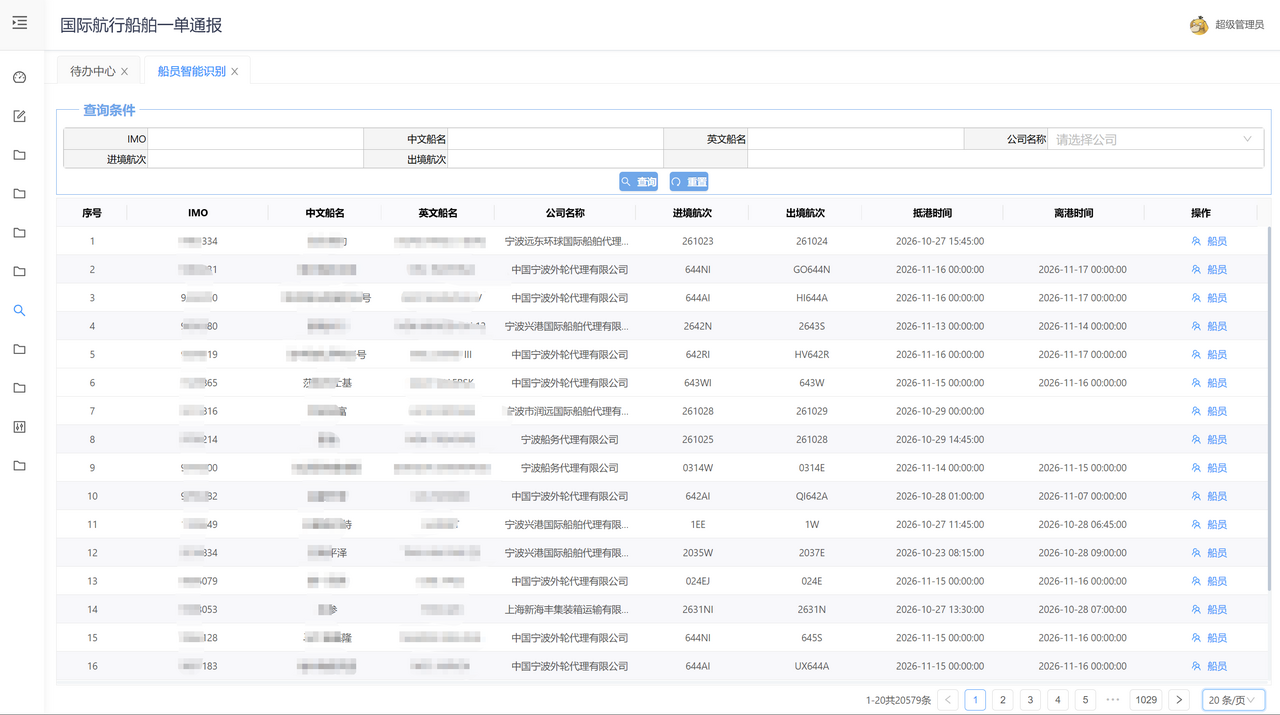The height and width of the screenshot is (715, 1280).
Task: Focus the 英文船名 input field
Action: pos(855,139)
